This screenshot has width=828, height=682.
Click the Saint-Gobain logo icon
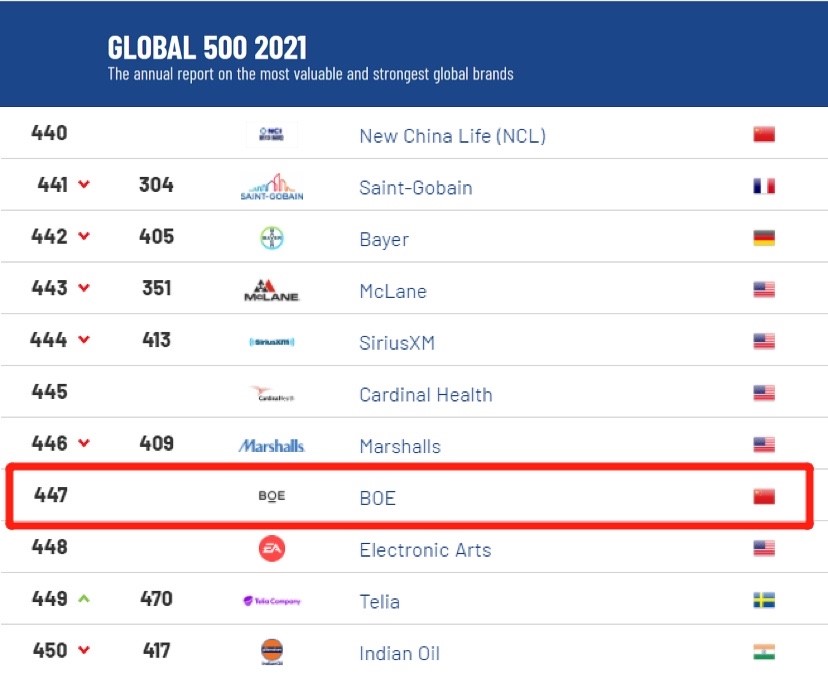click(271, 187)
